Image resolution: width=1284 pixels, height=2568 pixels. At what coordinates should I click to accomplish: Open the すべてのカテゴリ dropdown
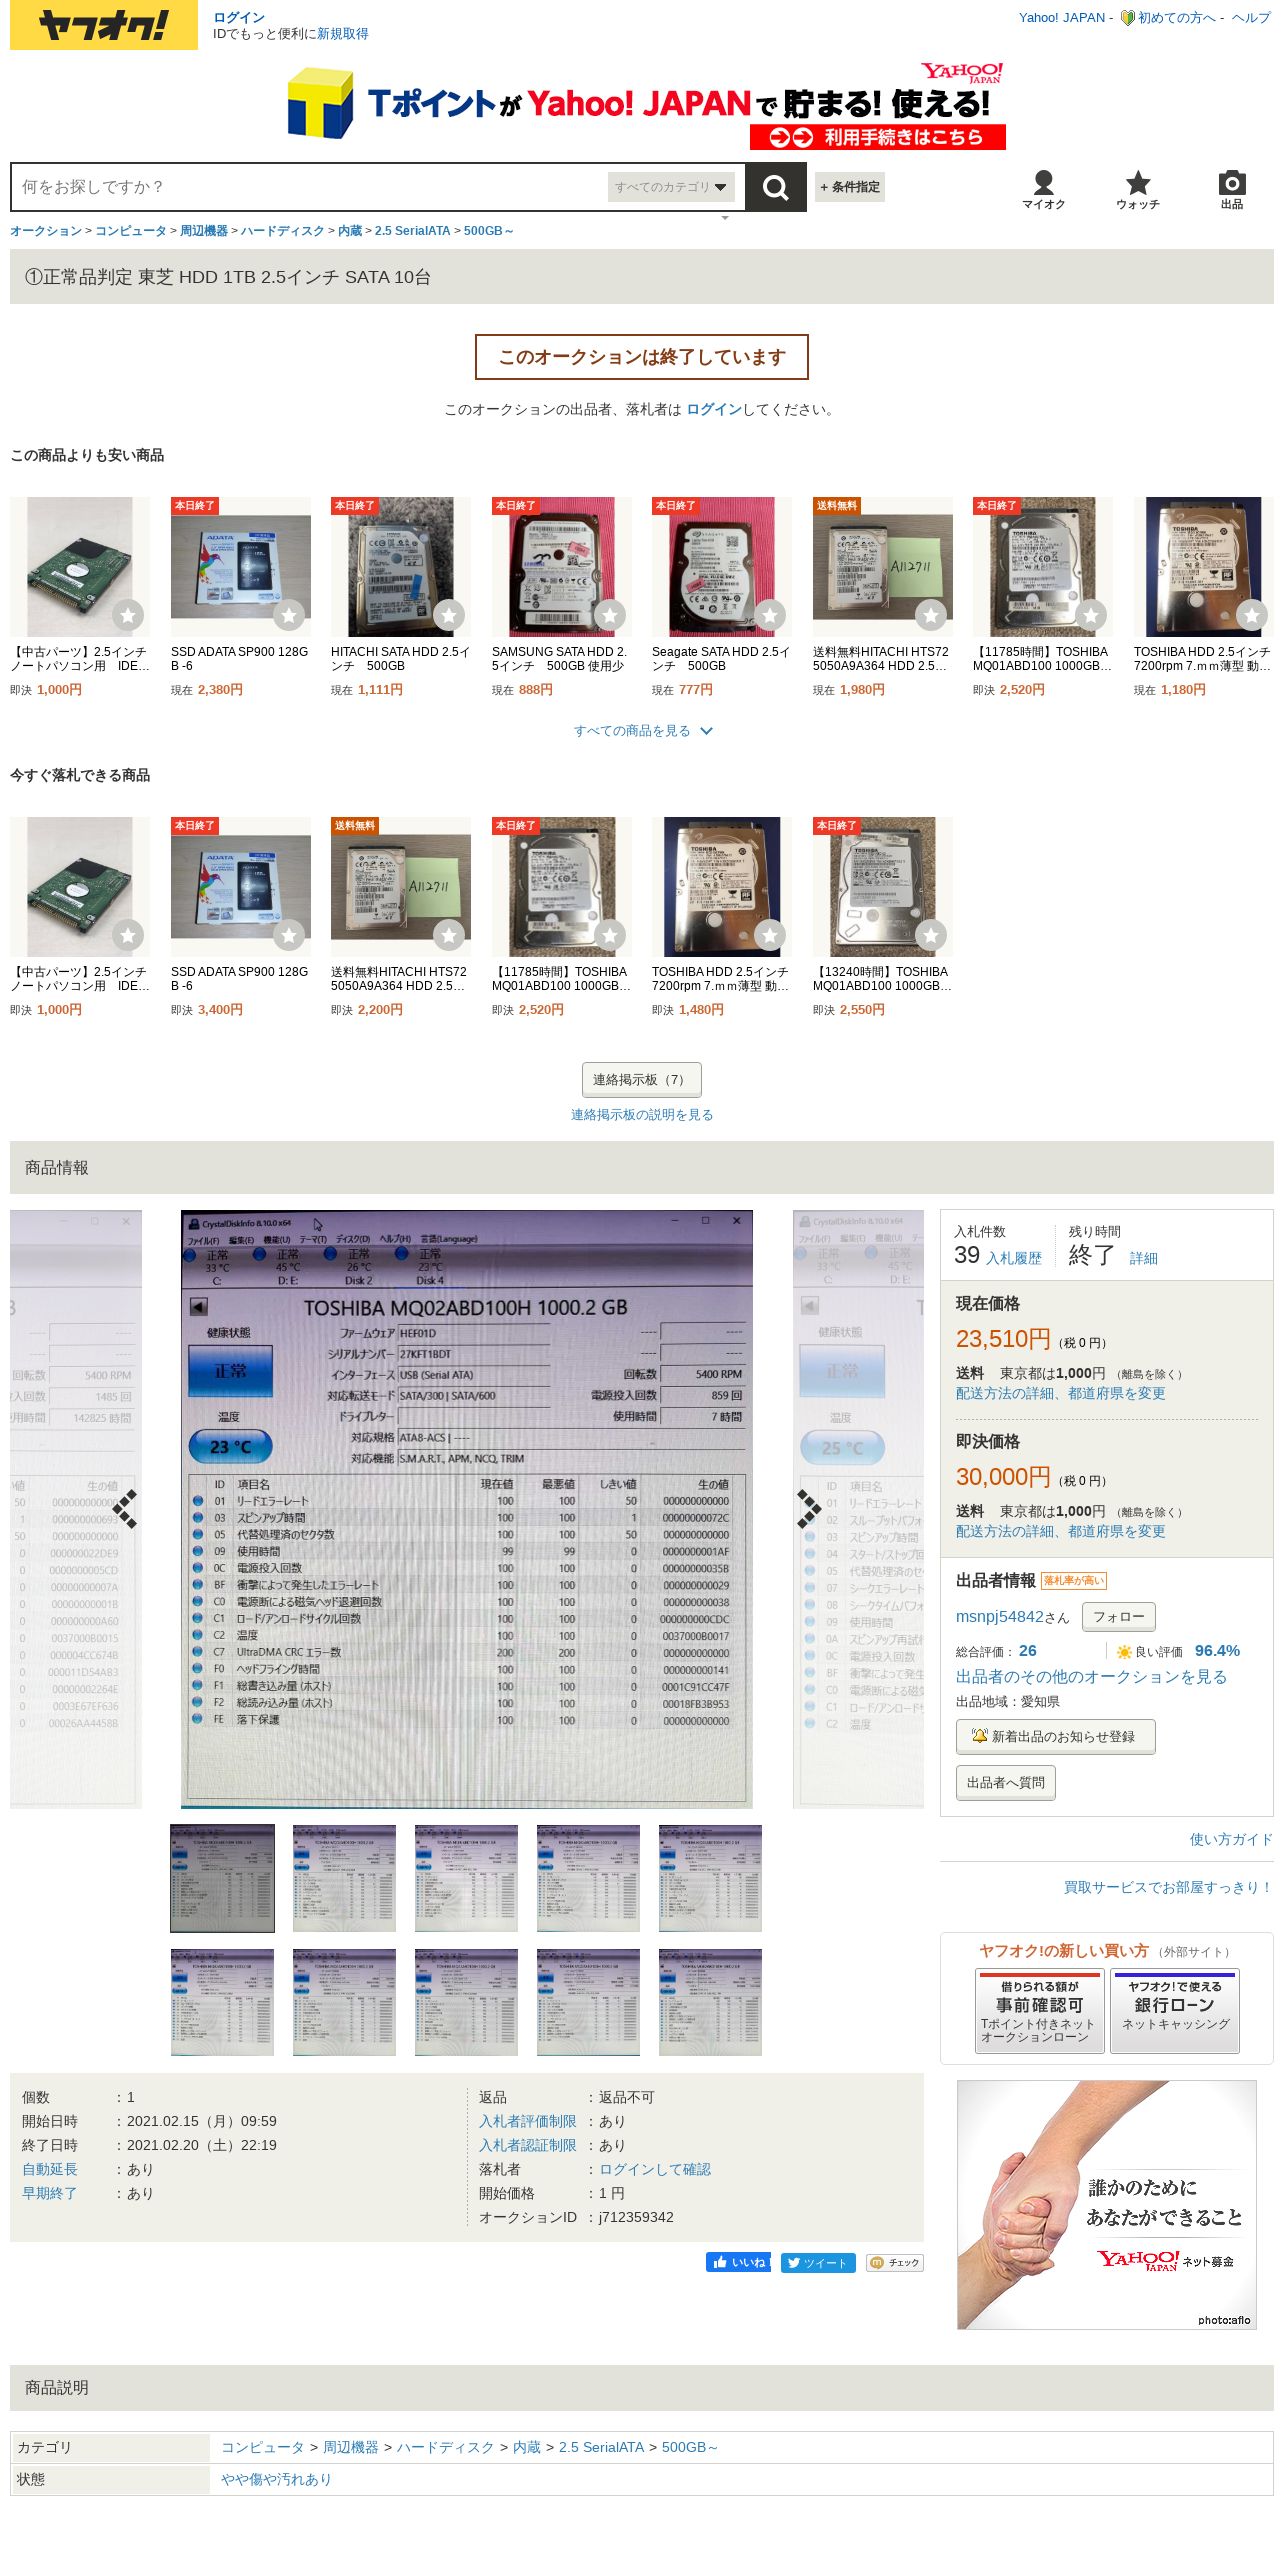pyautogui.click(x=671, y=187)
